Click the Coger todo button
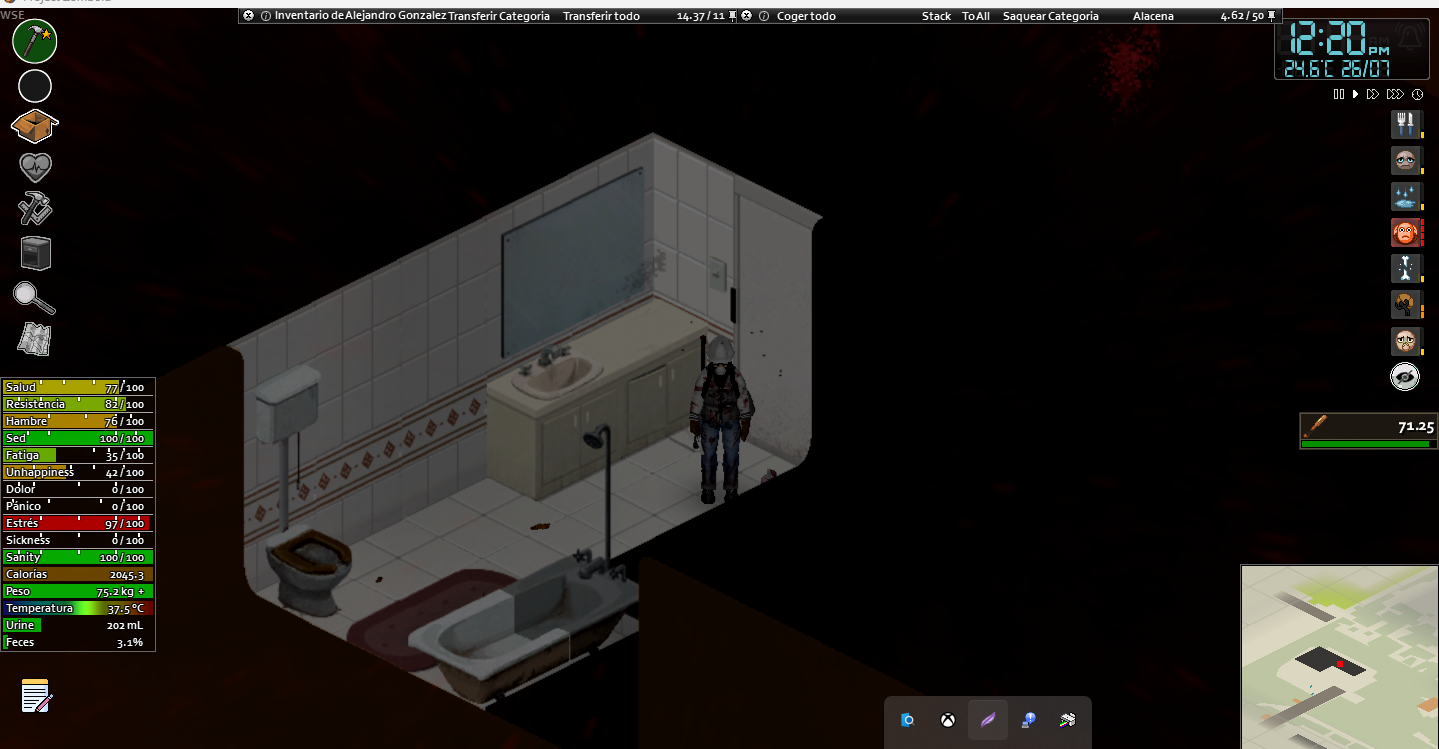The height and width of the screenshot is (749, 1439). coord(806,16)
